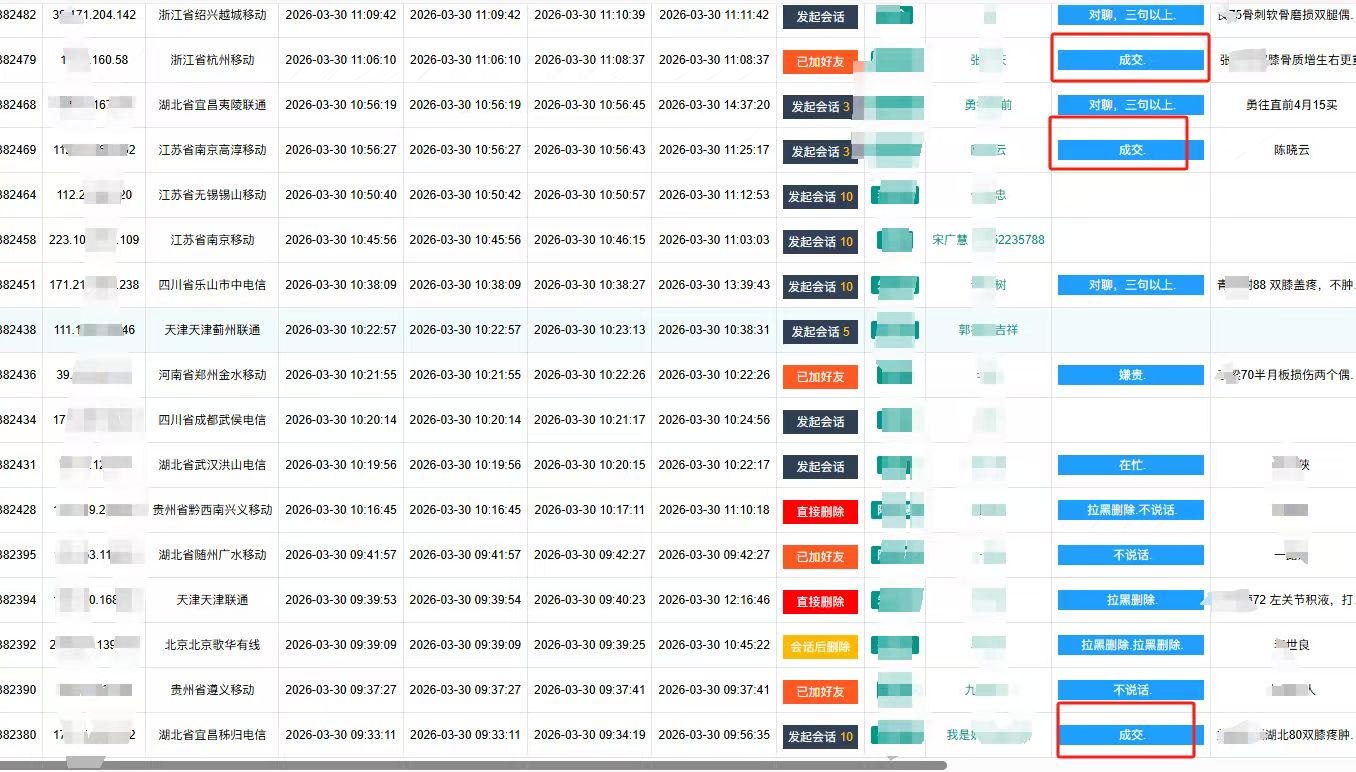Click 发起会话 in the 浙江省绍兴越城移动 row
The image size is (1356, 772).
pyautogui.click(x=819, y=16)
